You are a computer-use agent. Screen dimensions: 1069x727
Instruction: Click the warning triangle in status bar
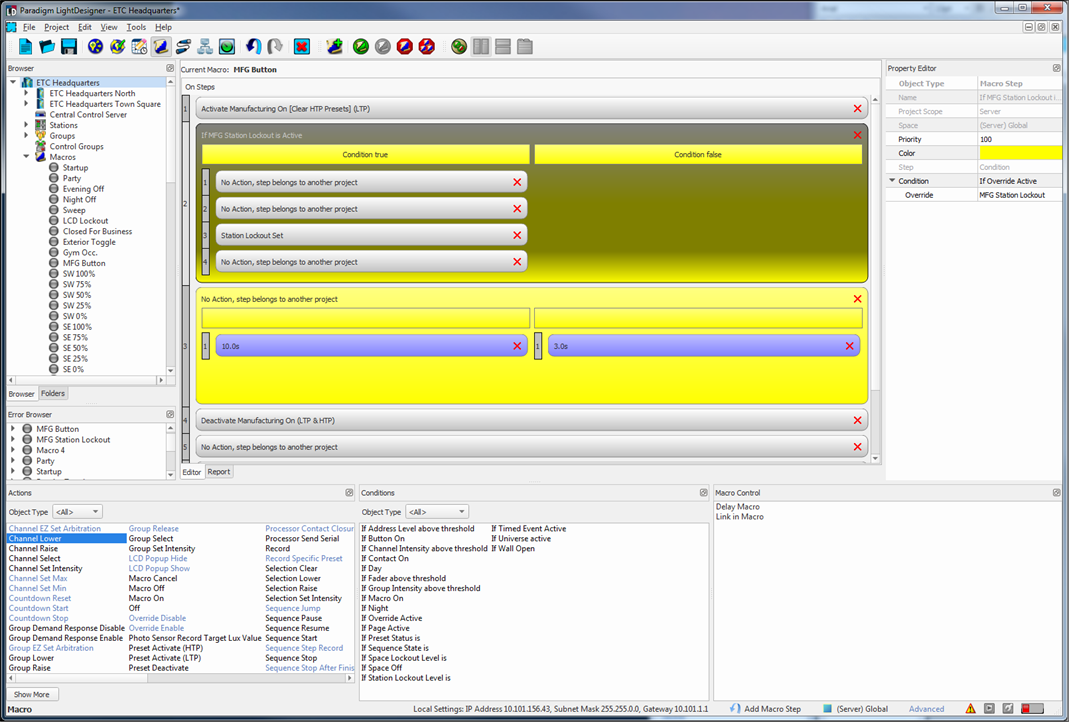tap(970, 709)
